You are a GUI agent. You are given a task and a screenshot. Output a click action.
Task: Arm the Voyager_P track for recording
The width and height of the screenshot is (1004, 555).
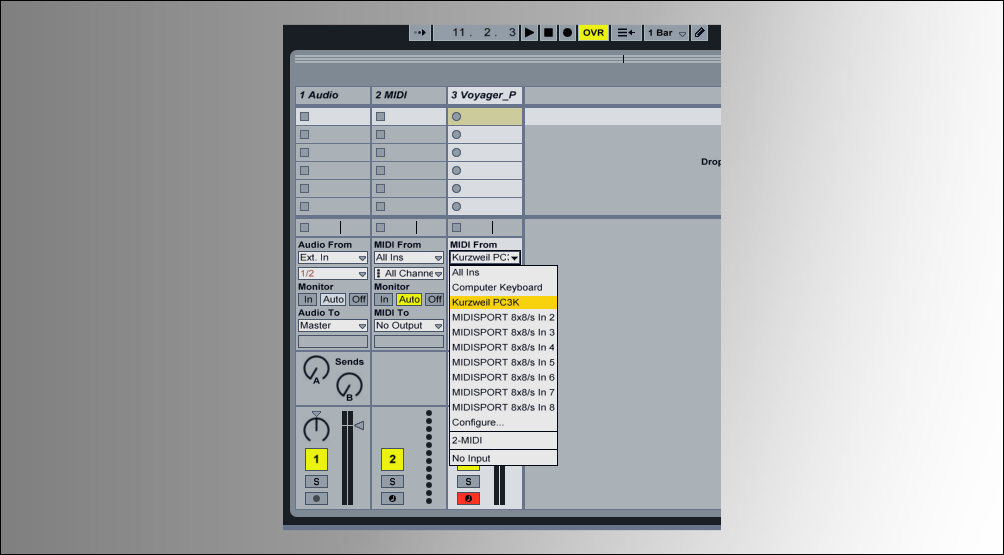(469, 498)
